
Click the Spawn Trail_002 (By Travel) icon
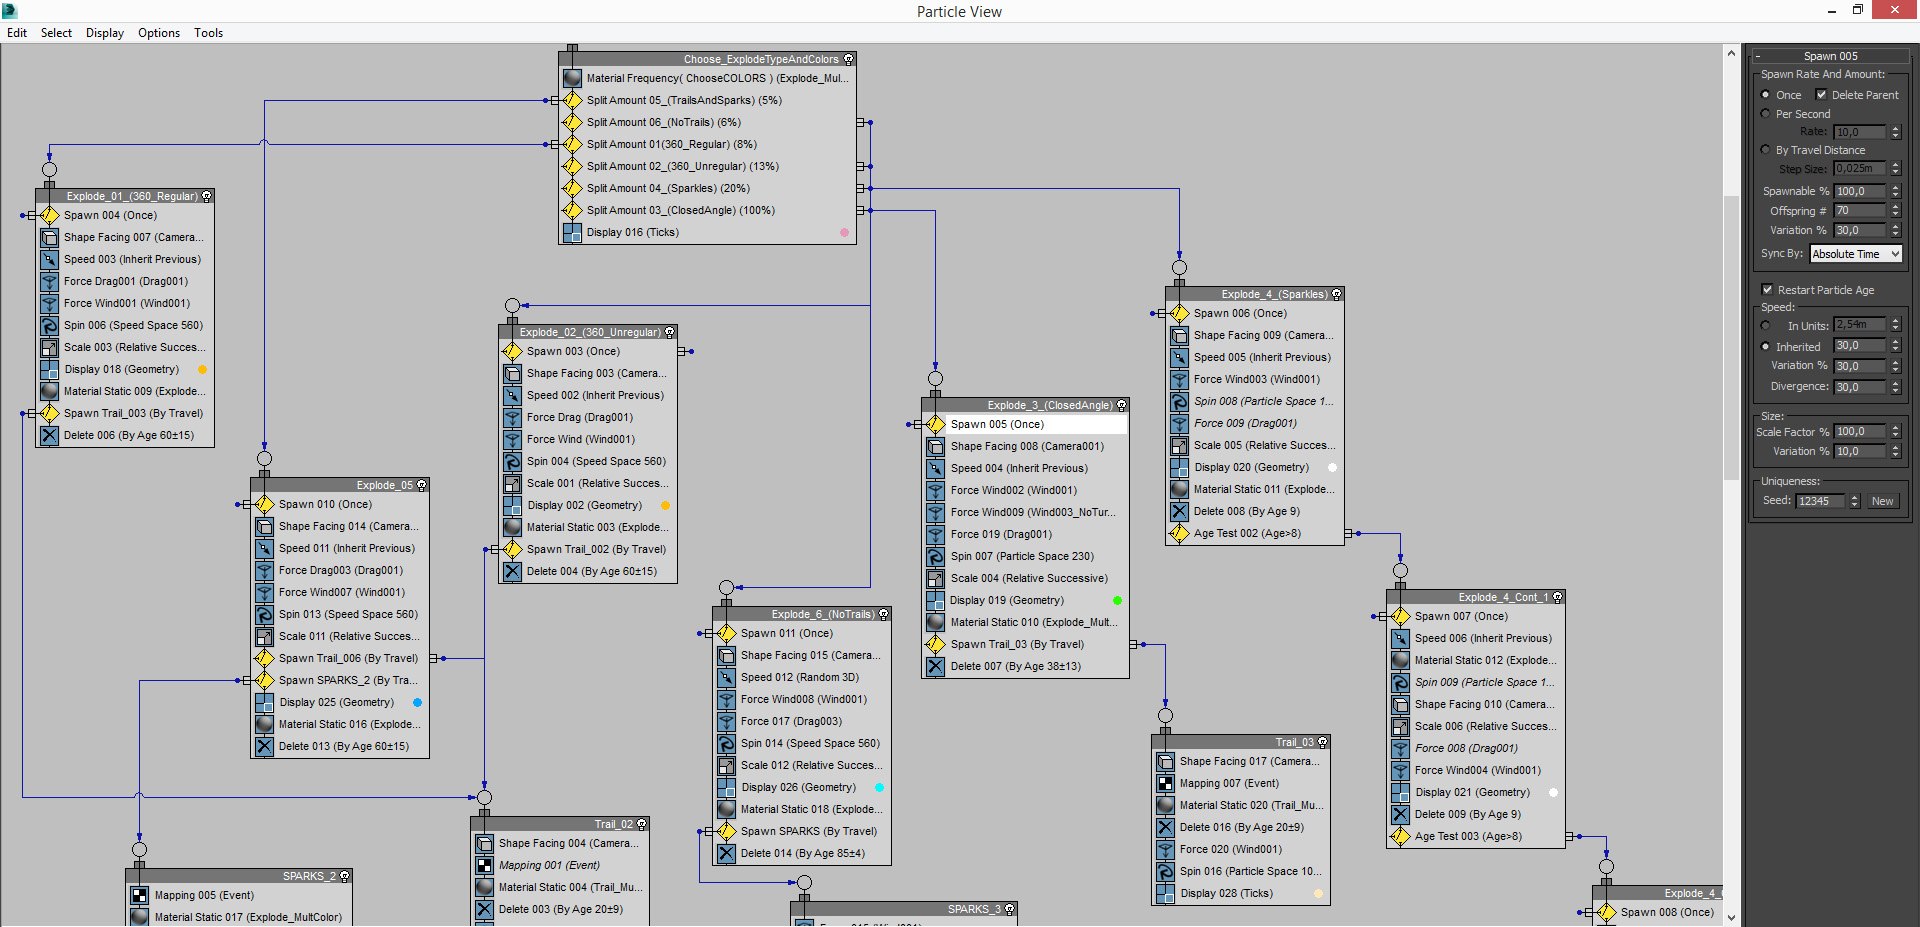point(512,549)
